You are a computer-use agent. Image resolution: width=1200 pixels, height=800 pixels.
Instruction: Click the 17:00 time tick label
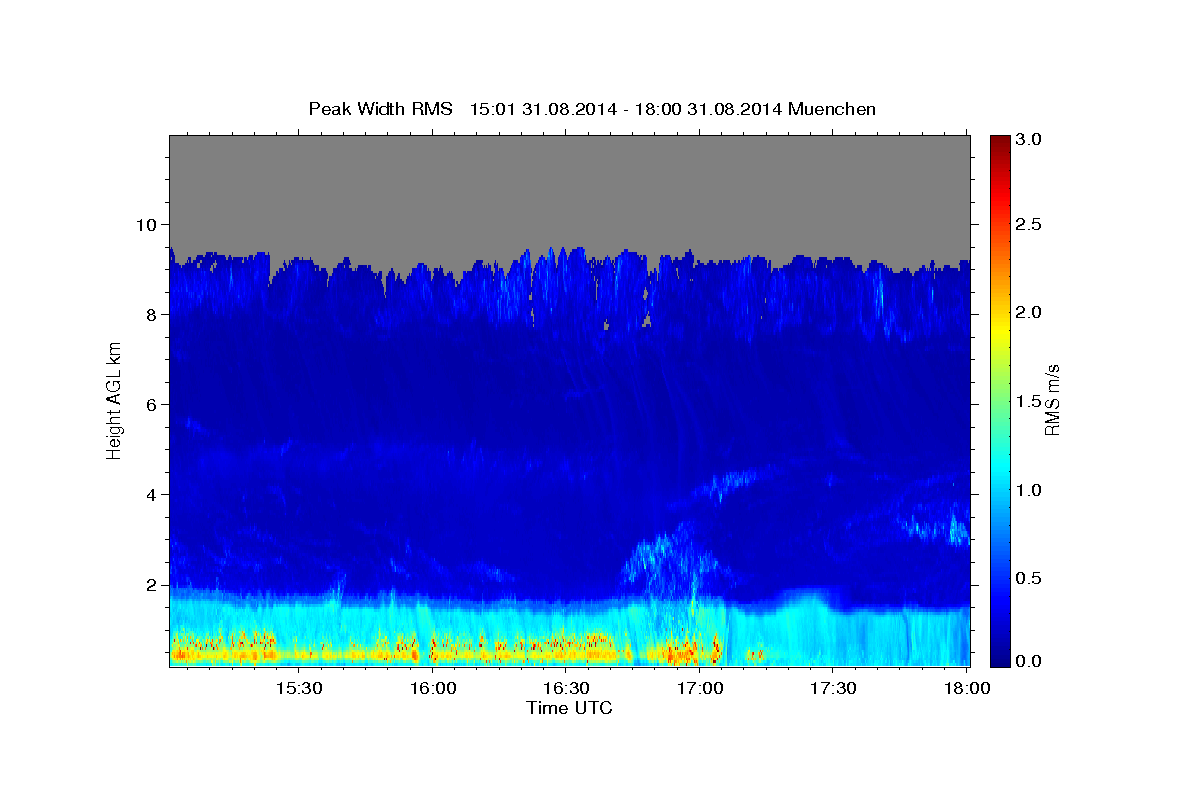(700, 689)
